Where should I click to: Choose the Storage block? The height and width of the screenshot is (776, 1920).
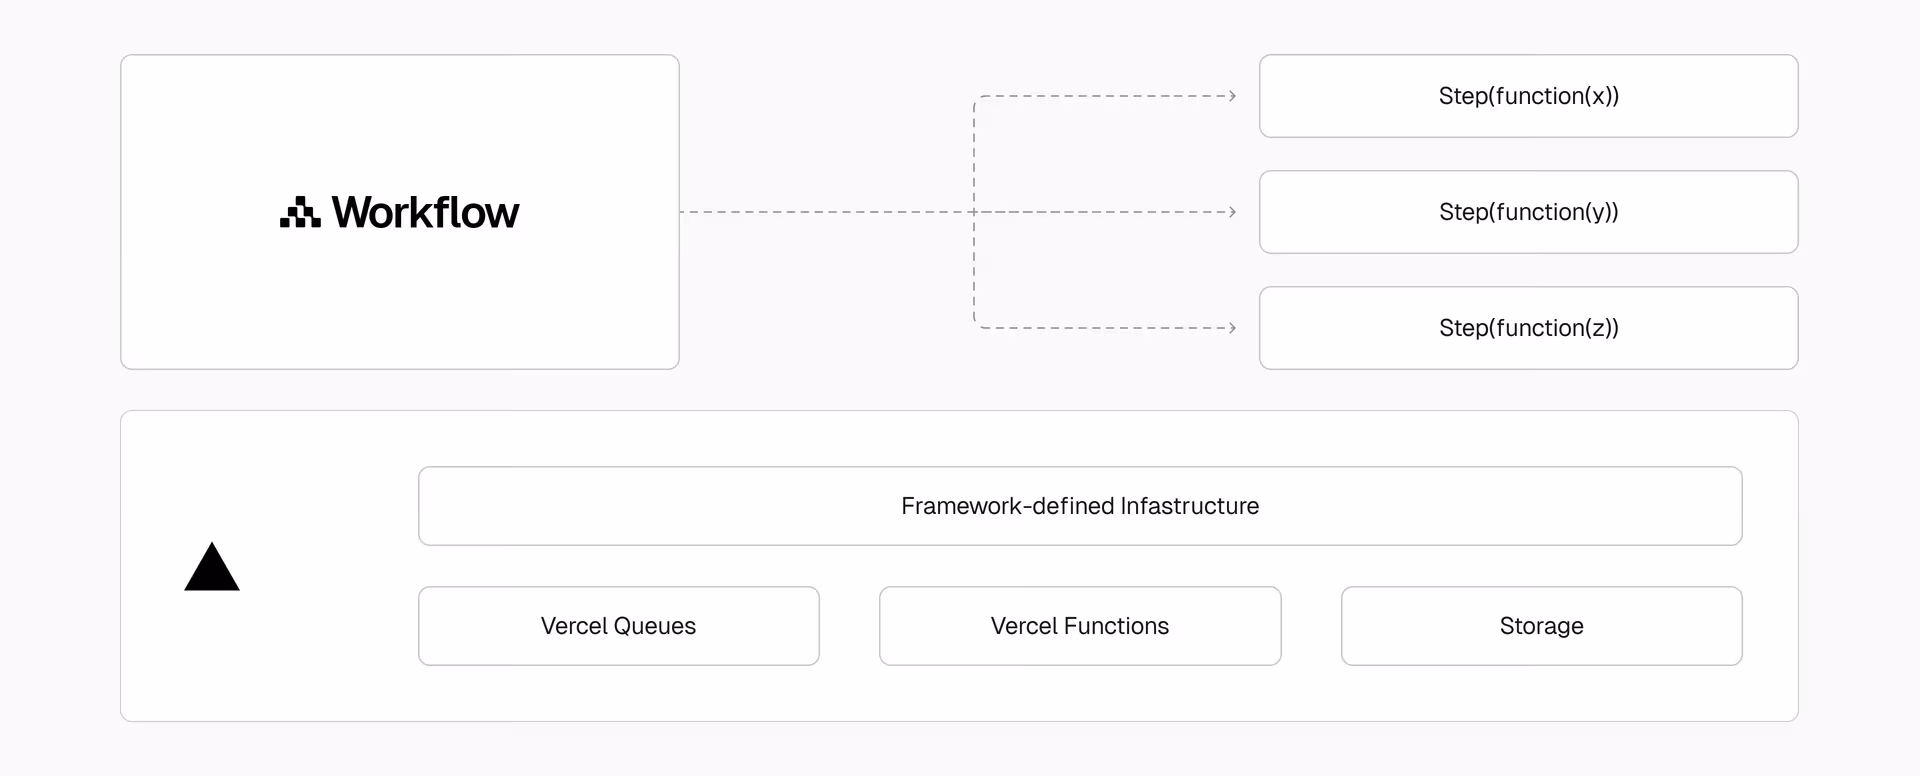[x=1541, y=626]
